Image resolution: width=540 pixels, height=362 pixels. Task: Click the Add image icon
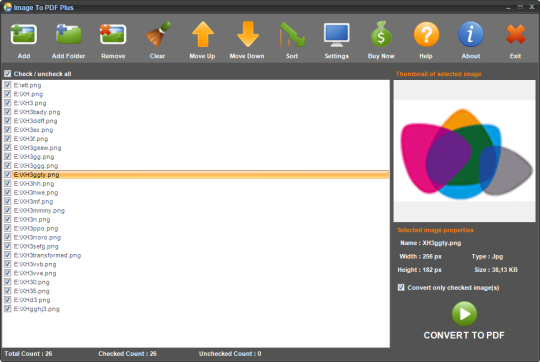click(23, 34)
